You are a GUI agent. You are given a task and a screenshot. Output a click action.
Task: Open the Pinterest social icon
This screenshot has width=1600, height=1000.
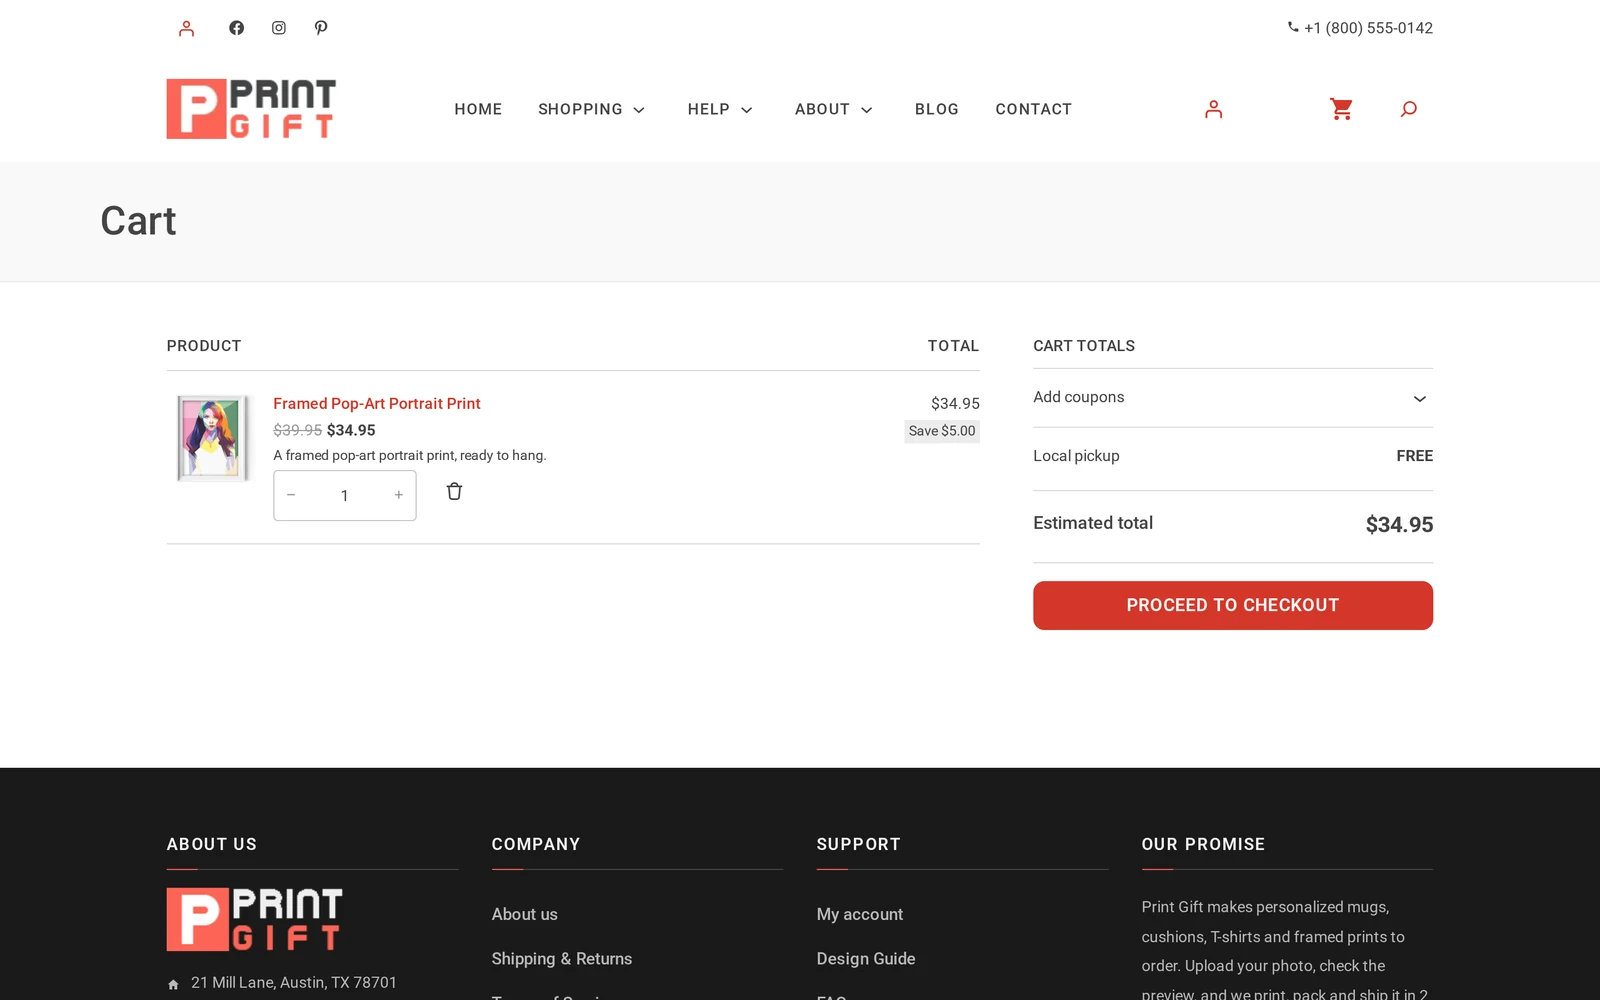[x=321, y=28]
